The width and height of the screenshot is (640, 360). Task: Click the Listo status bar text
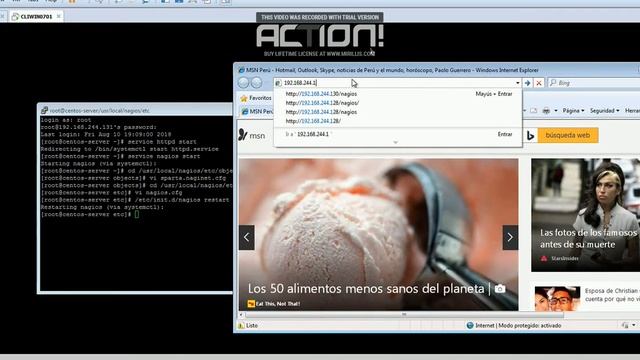(251, 325)
